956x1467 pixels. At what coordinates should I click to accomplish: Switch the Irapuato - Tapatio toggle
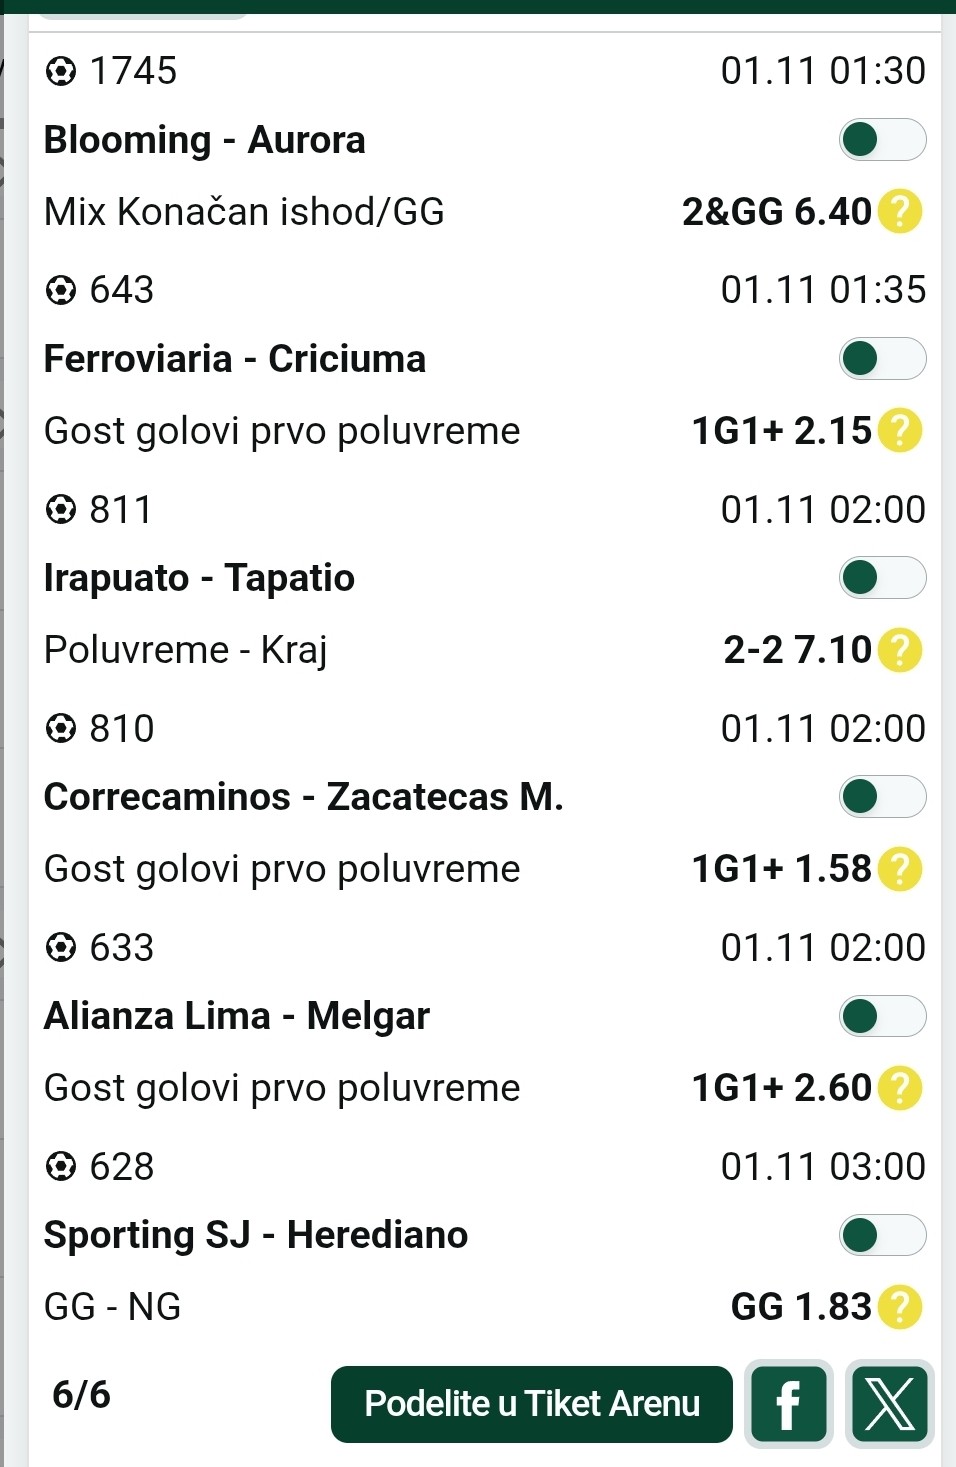click(882, 578)
